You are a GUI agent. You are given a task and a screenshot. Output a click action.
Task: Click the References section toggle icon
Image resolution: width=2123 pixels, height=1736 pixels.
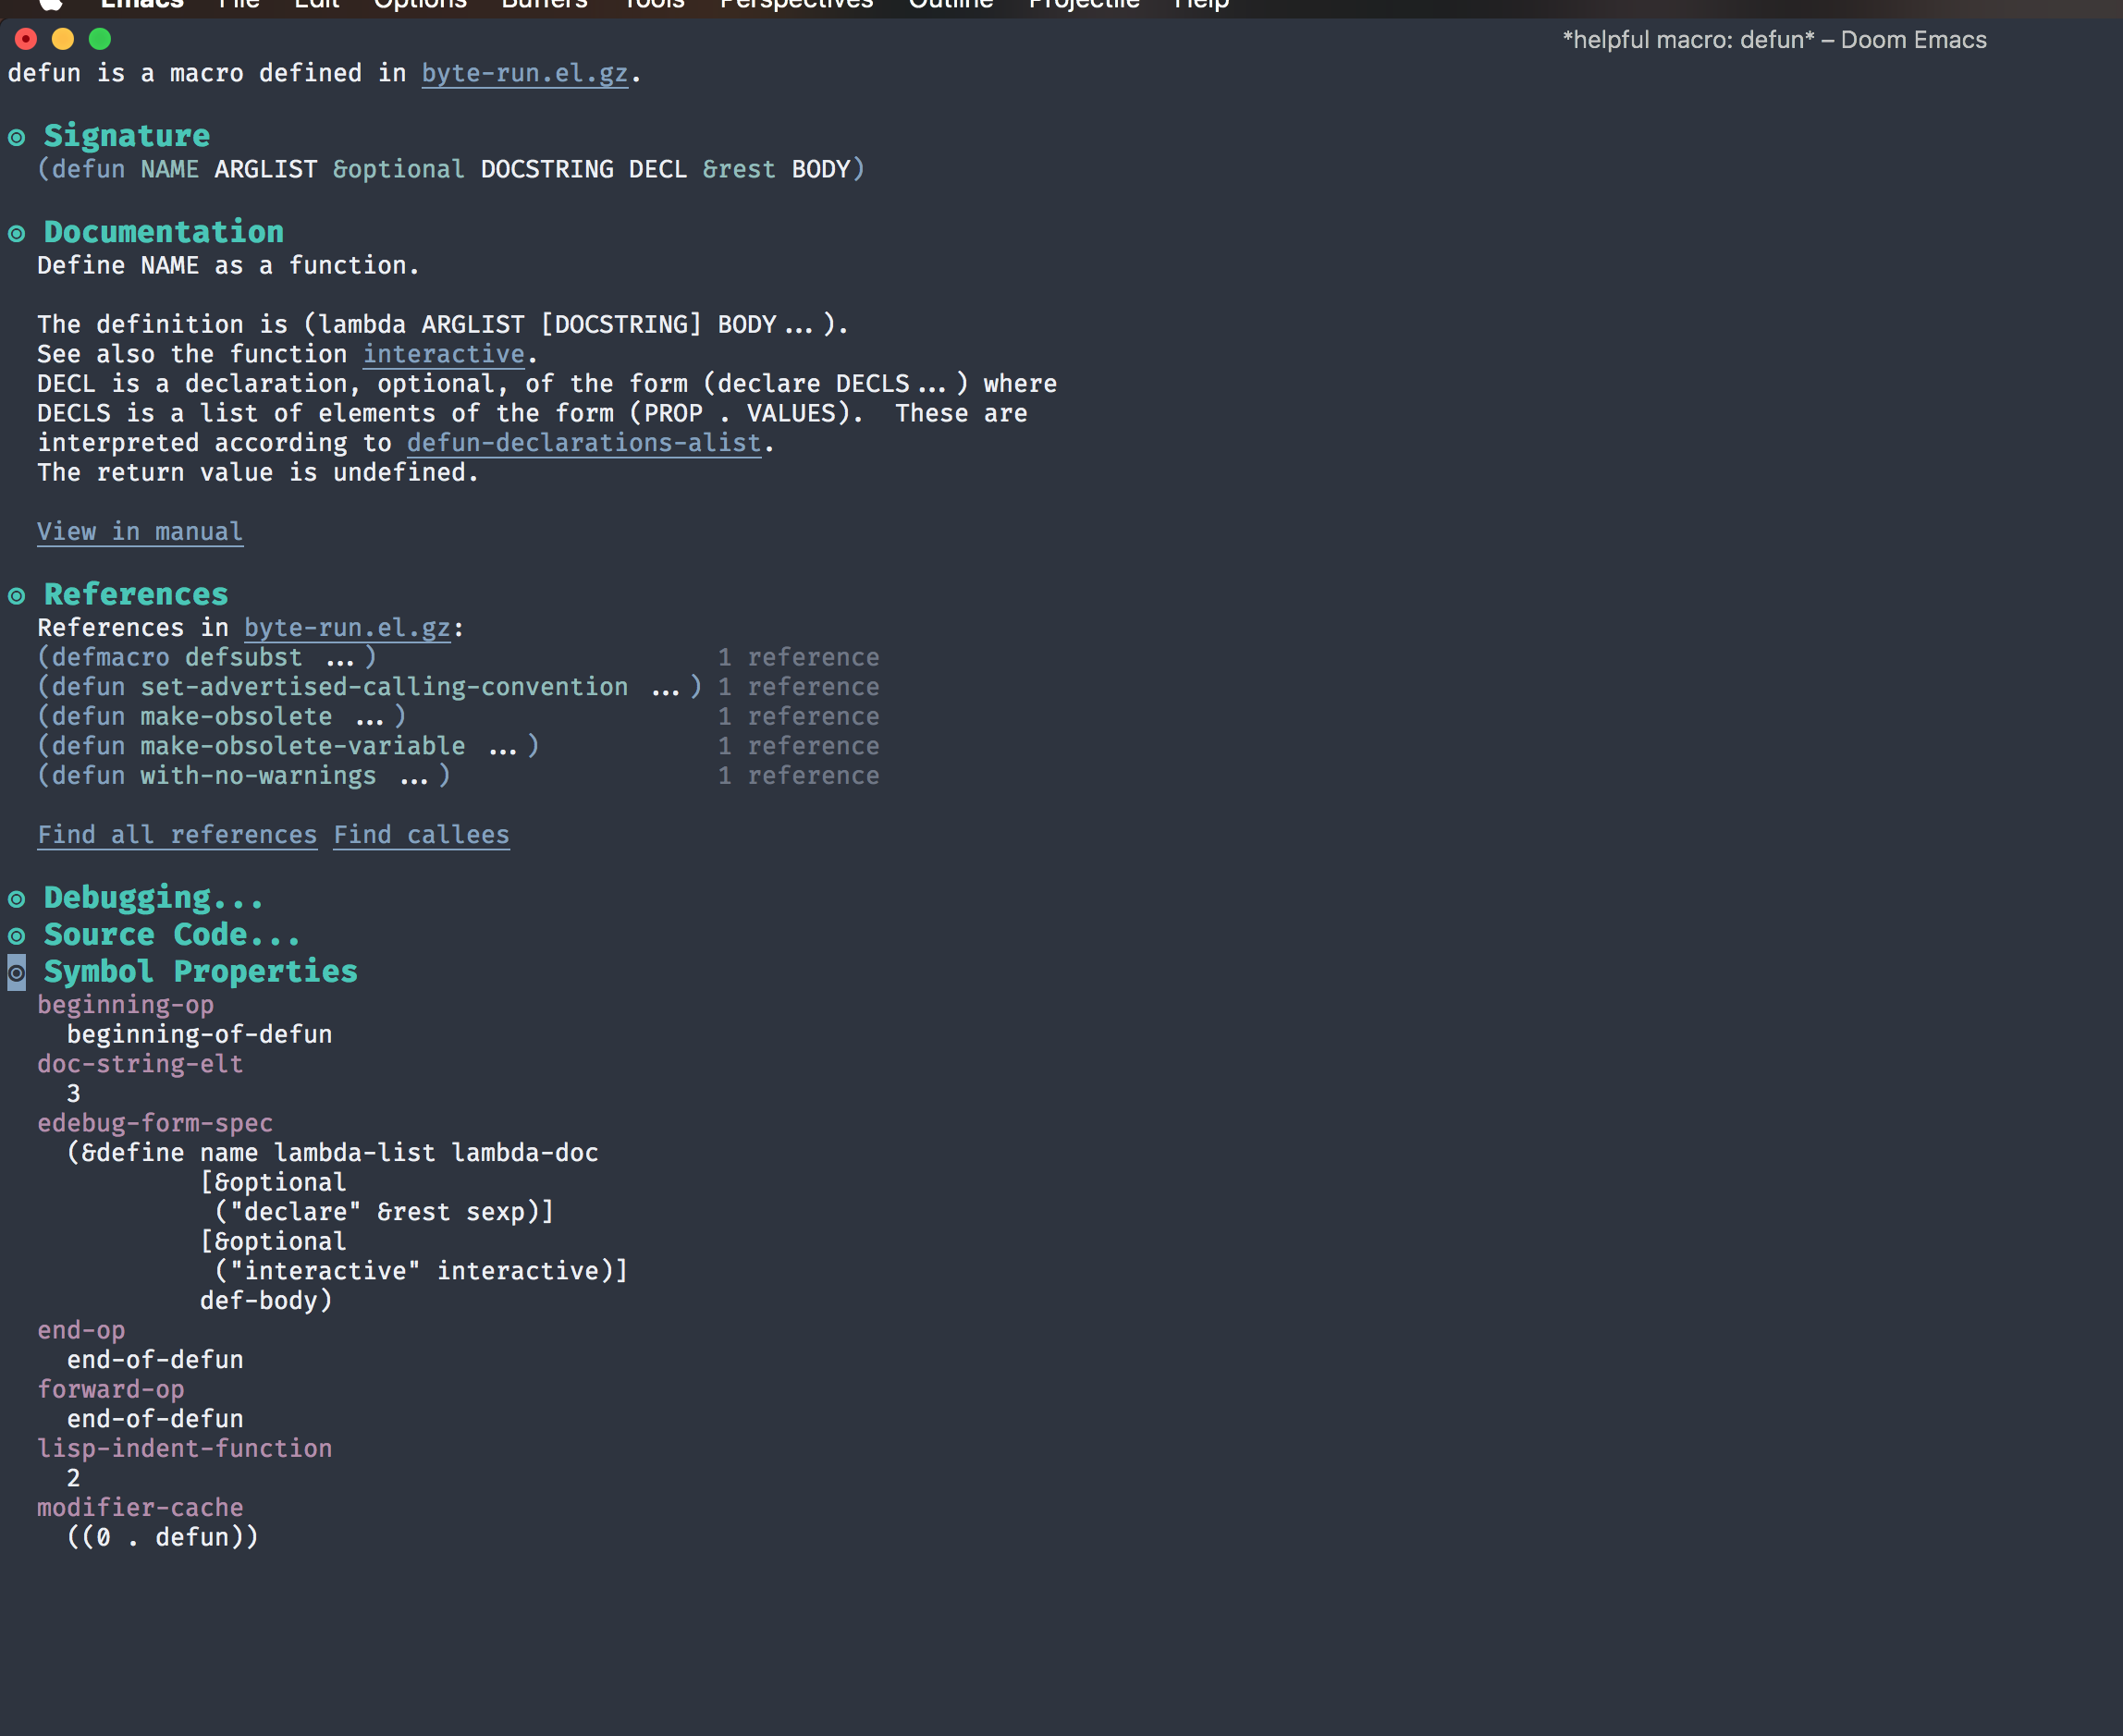16,594
